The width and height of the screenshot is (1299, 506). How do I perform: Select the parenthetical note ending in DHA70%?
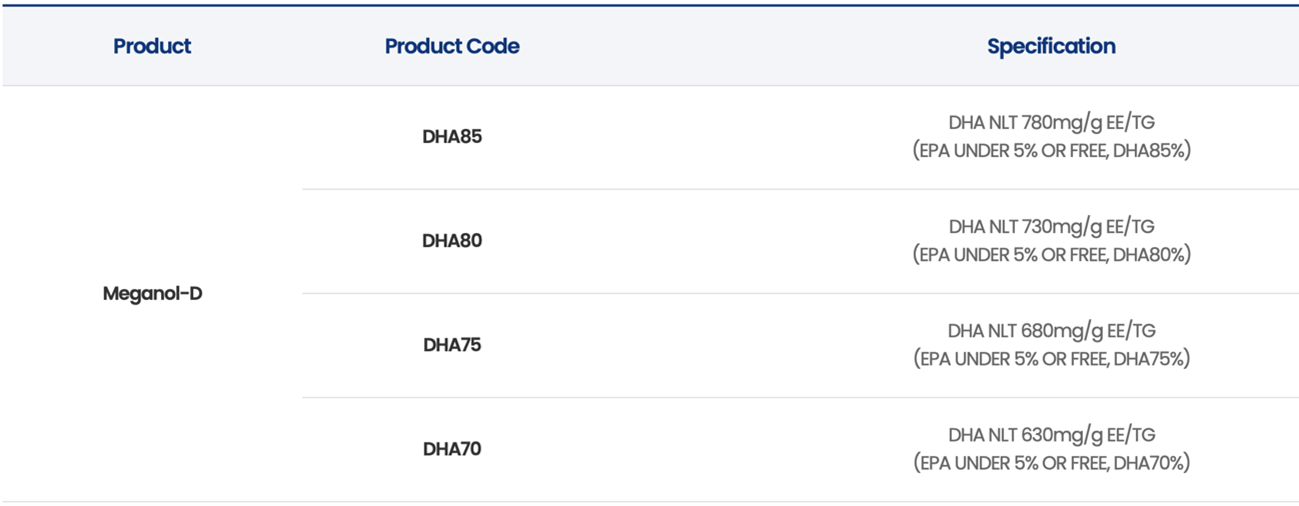(1051, 463)
